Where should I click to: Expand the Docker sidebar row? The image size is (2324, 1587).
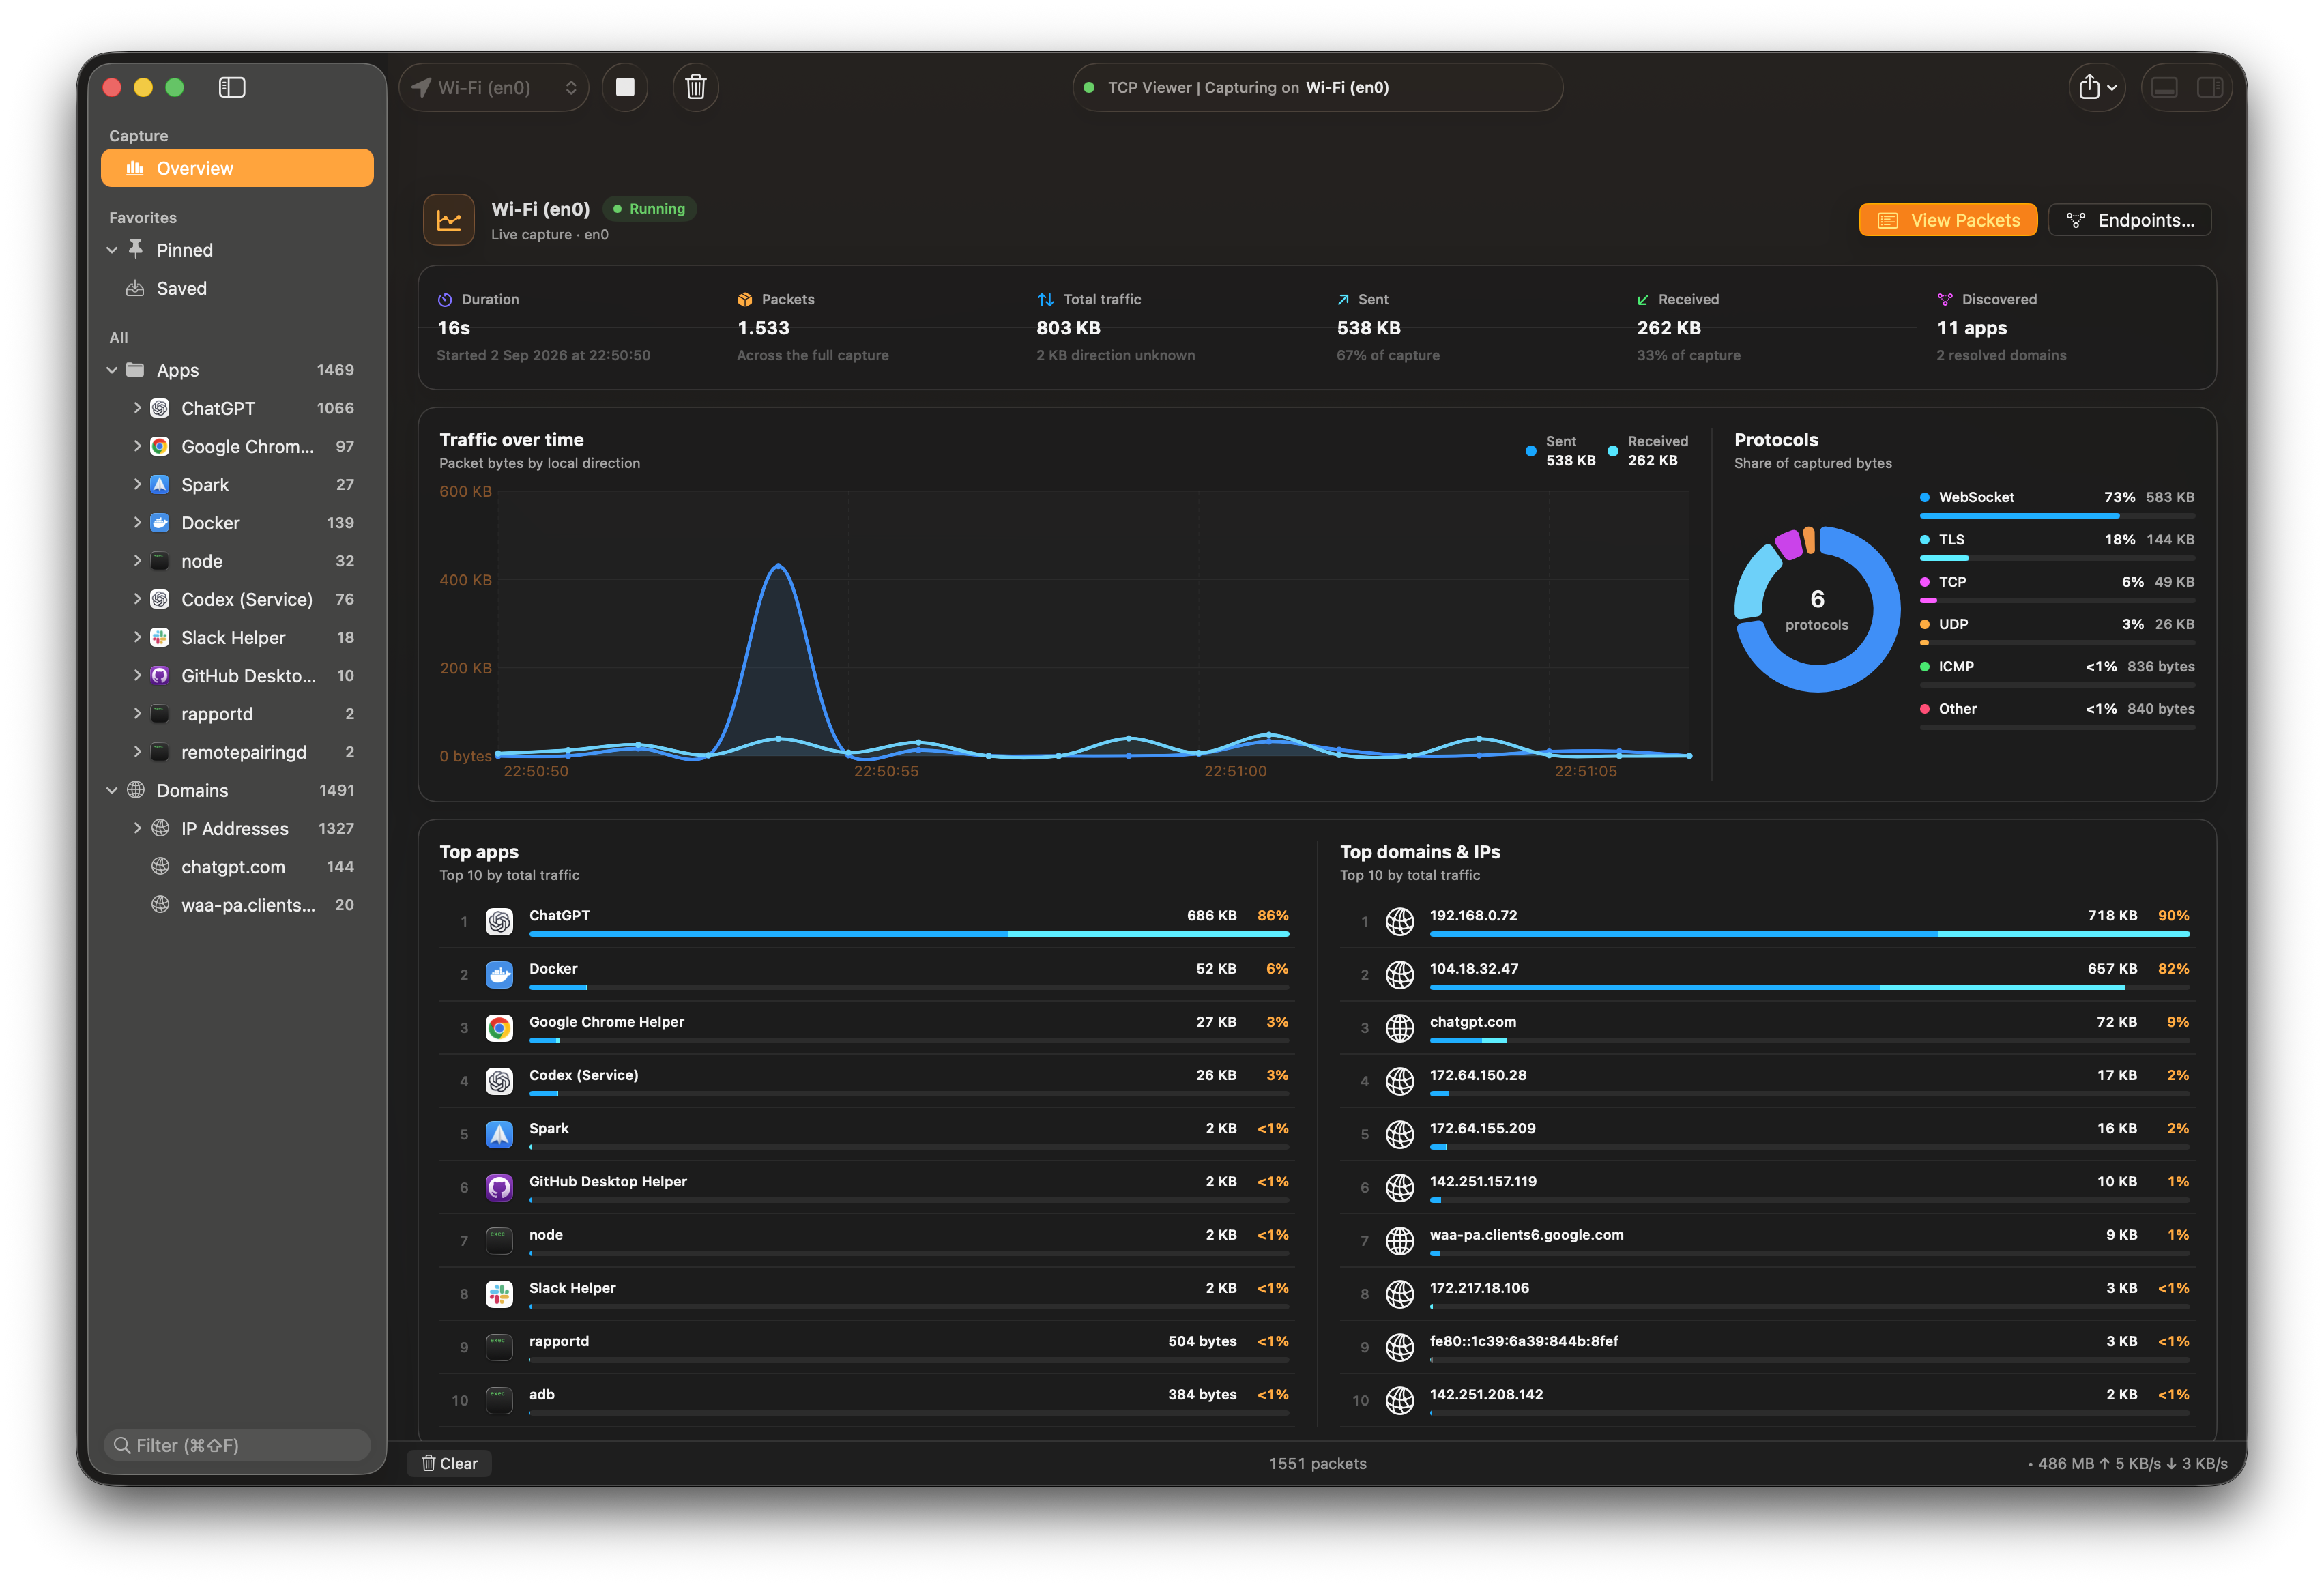[x=137, y=523]
